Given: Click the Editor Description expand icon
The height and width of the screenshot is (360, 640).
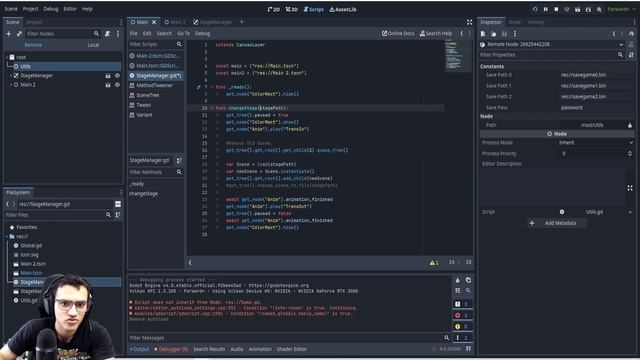Looking at the screenshot, I should coord(630,188).
